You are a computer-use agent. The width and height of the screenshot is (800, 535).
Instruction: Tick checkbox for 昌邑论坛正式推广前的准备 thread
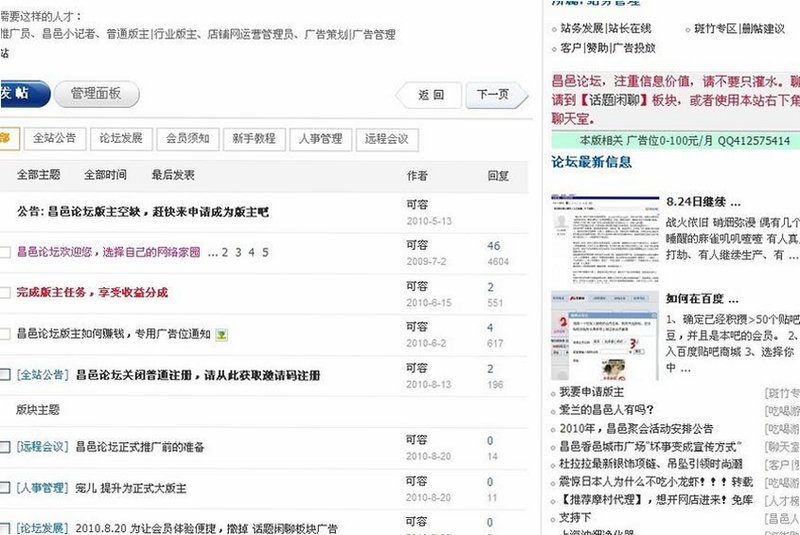pos(5,447)
